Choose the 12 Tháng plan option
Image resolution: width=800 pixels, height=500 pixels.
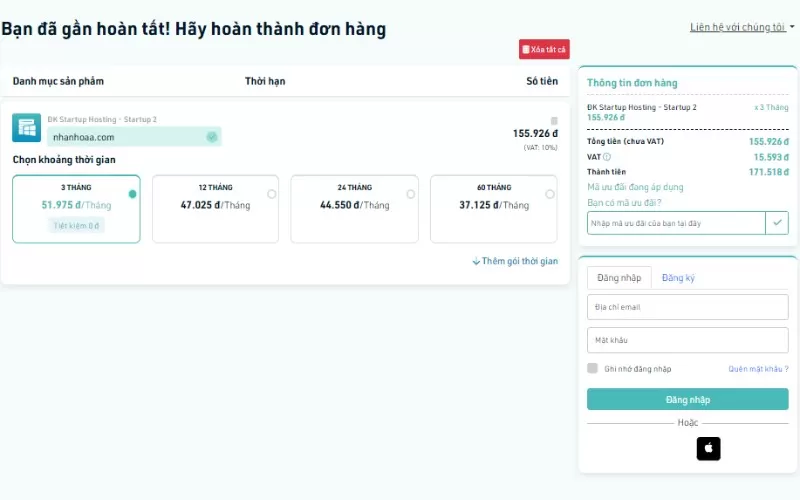tap(271, 194)
